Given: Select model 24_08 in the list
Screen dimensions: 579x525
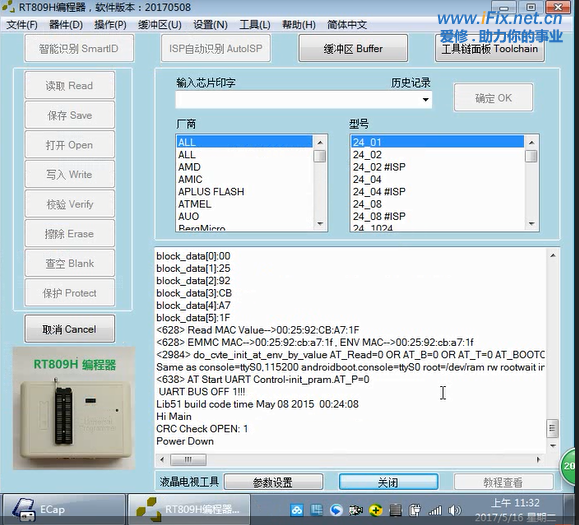Looking at the screenshot, I should 437,204.
